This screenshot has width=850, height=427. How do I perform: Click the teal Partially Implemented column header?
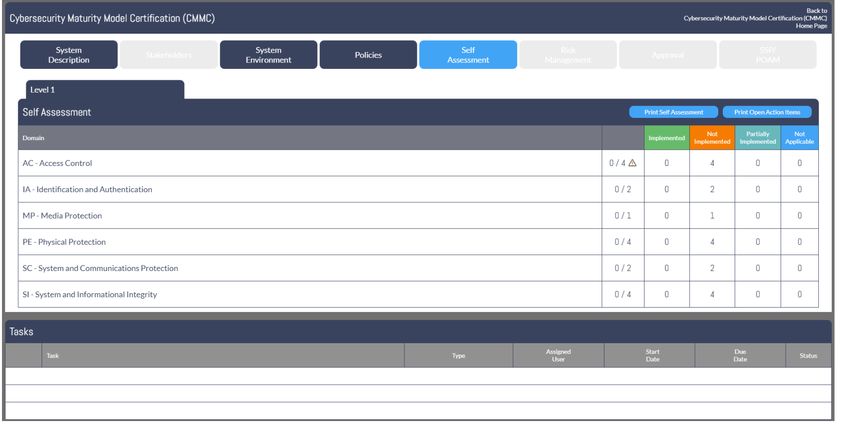(758, 138)
